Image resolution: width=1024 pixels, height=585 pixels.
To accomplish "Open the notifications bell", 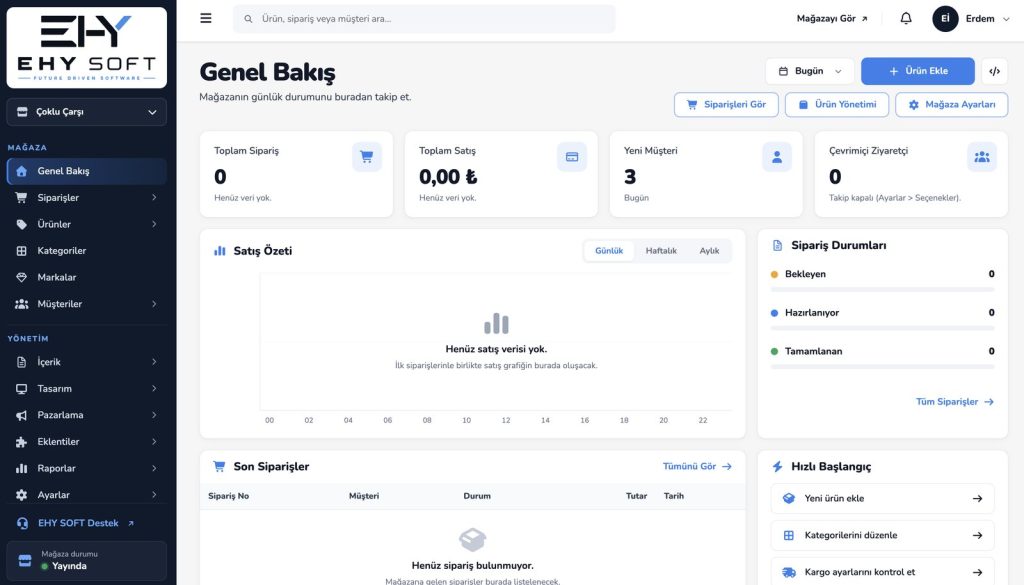I will point(906,18).
